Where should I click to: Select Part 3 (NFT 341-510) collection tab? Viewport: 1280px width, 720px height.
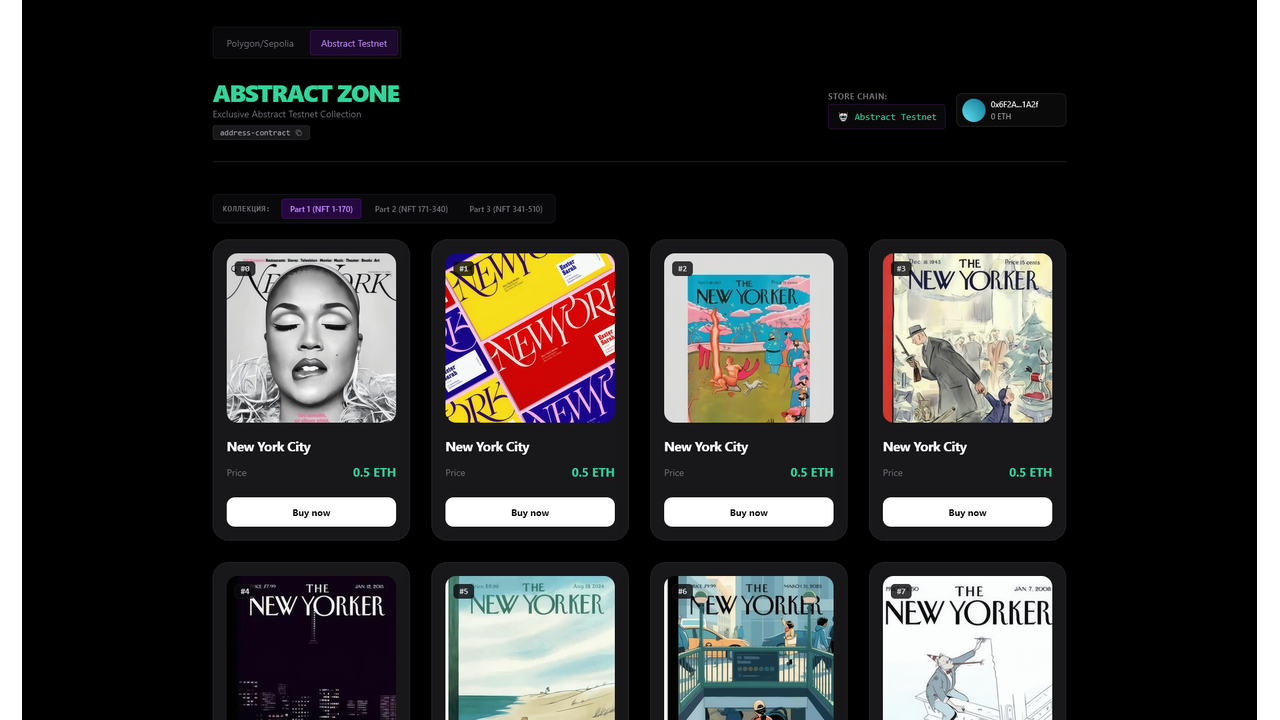click(506, 209)
